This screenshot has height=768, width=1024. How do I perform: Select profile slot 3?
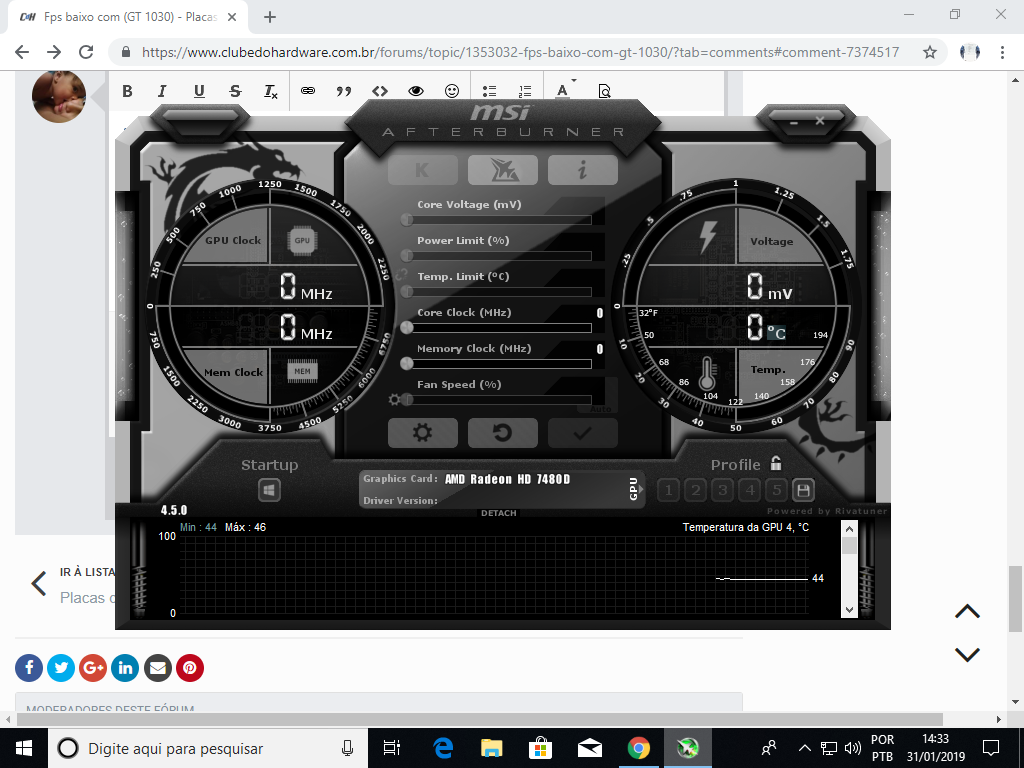[x=722, y=490]
